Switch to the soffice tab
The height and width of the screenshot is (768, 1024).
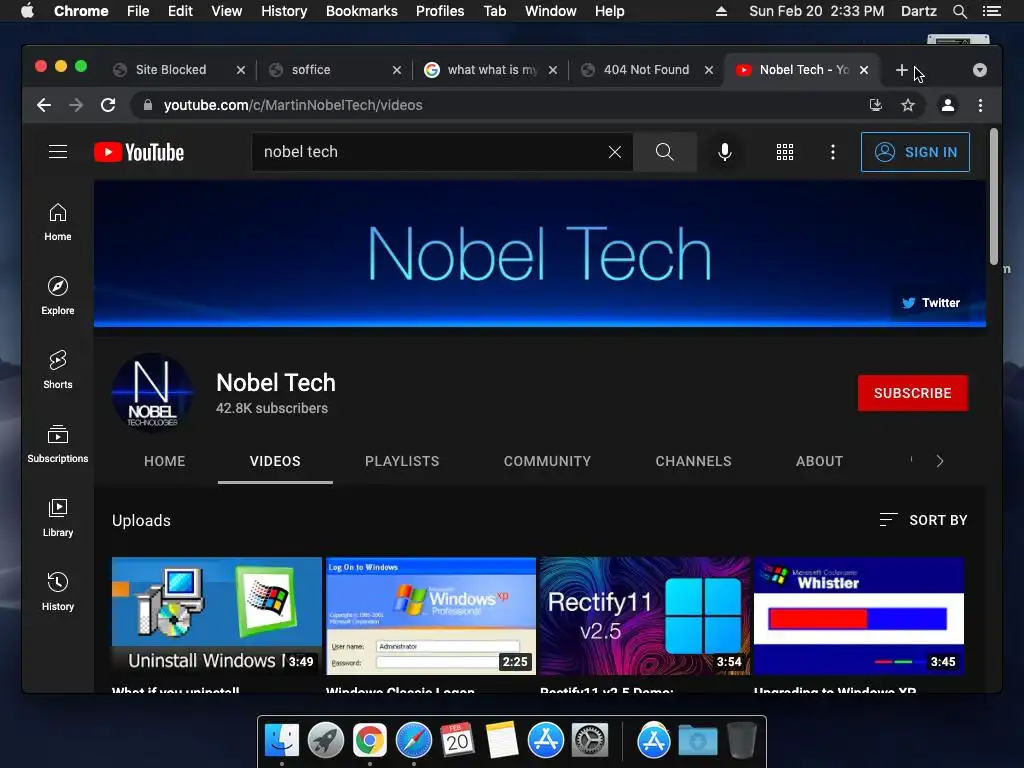[x=311, y=70]
